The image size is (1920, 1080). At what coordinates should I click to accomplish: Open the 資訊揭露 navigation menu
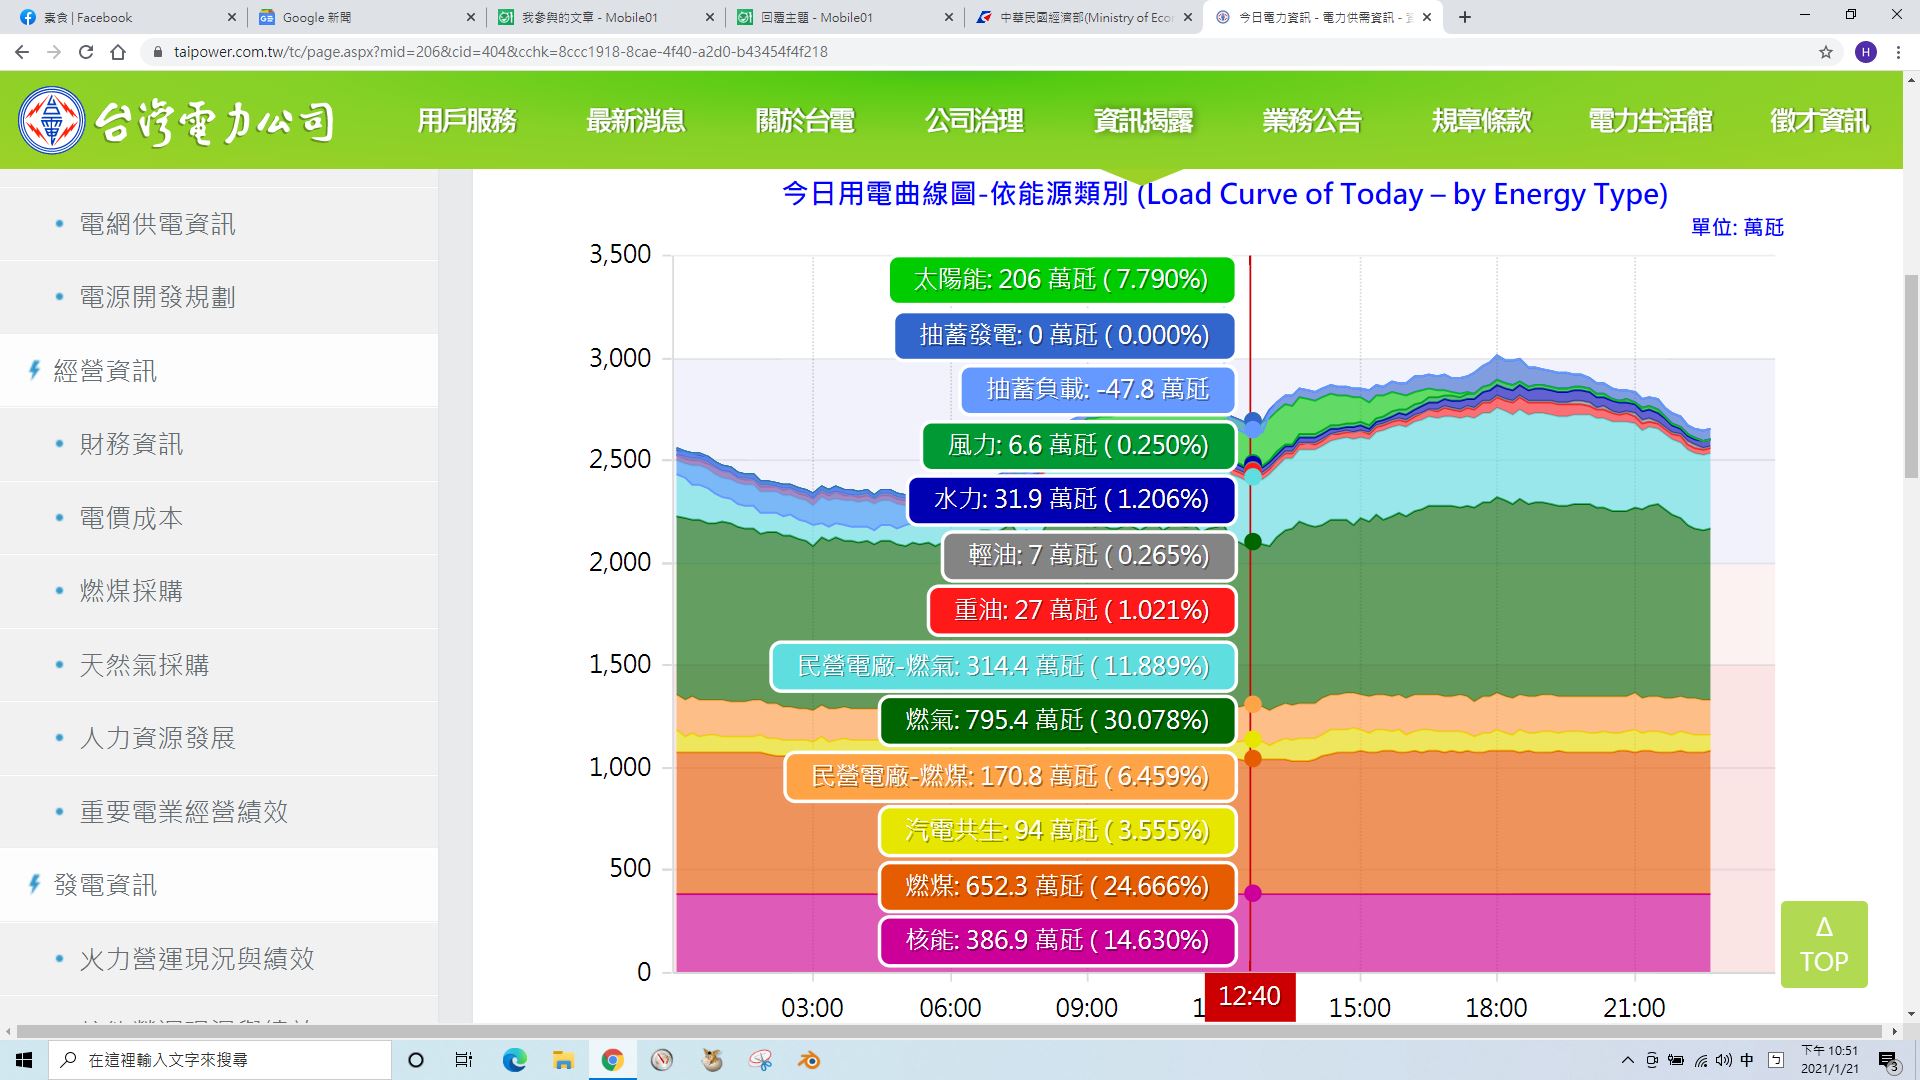(1143, 121)
